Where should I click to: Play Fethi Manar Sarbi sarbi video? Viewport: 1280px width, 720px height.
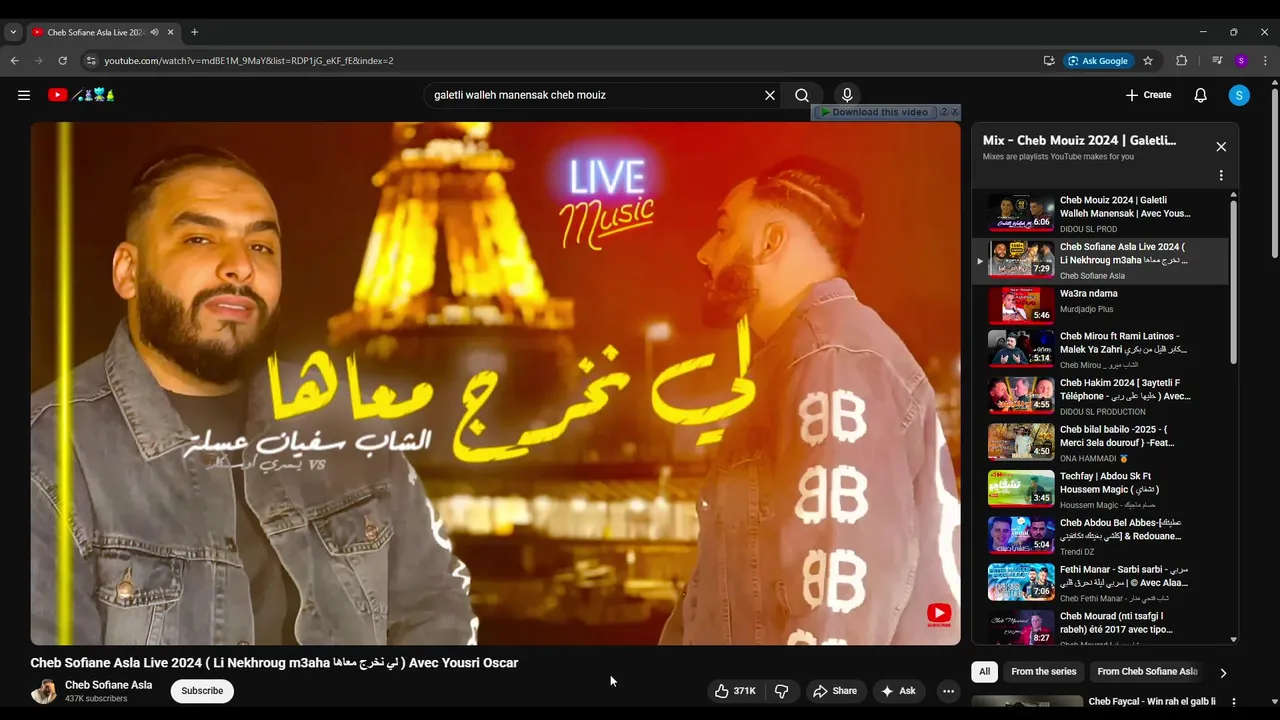pos(1100,583)
